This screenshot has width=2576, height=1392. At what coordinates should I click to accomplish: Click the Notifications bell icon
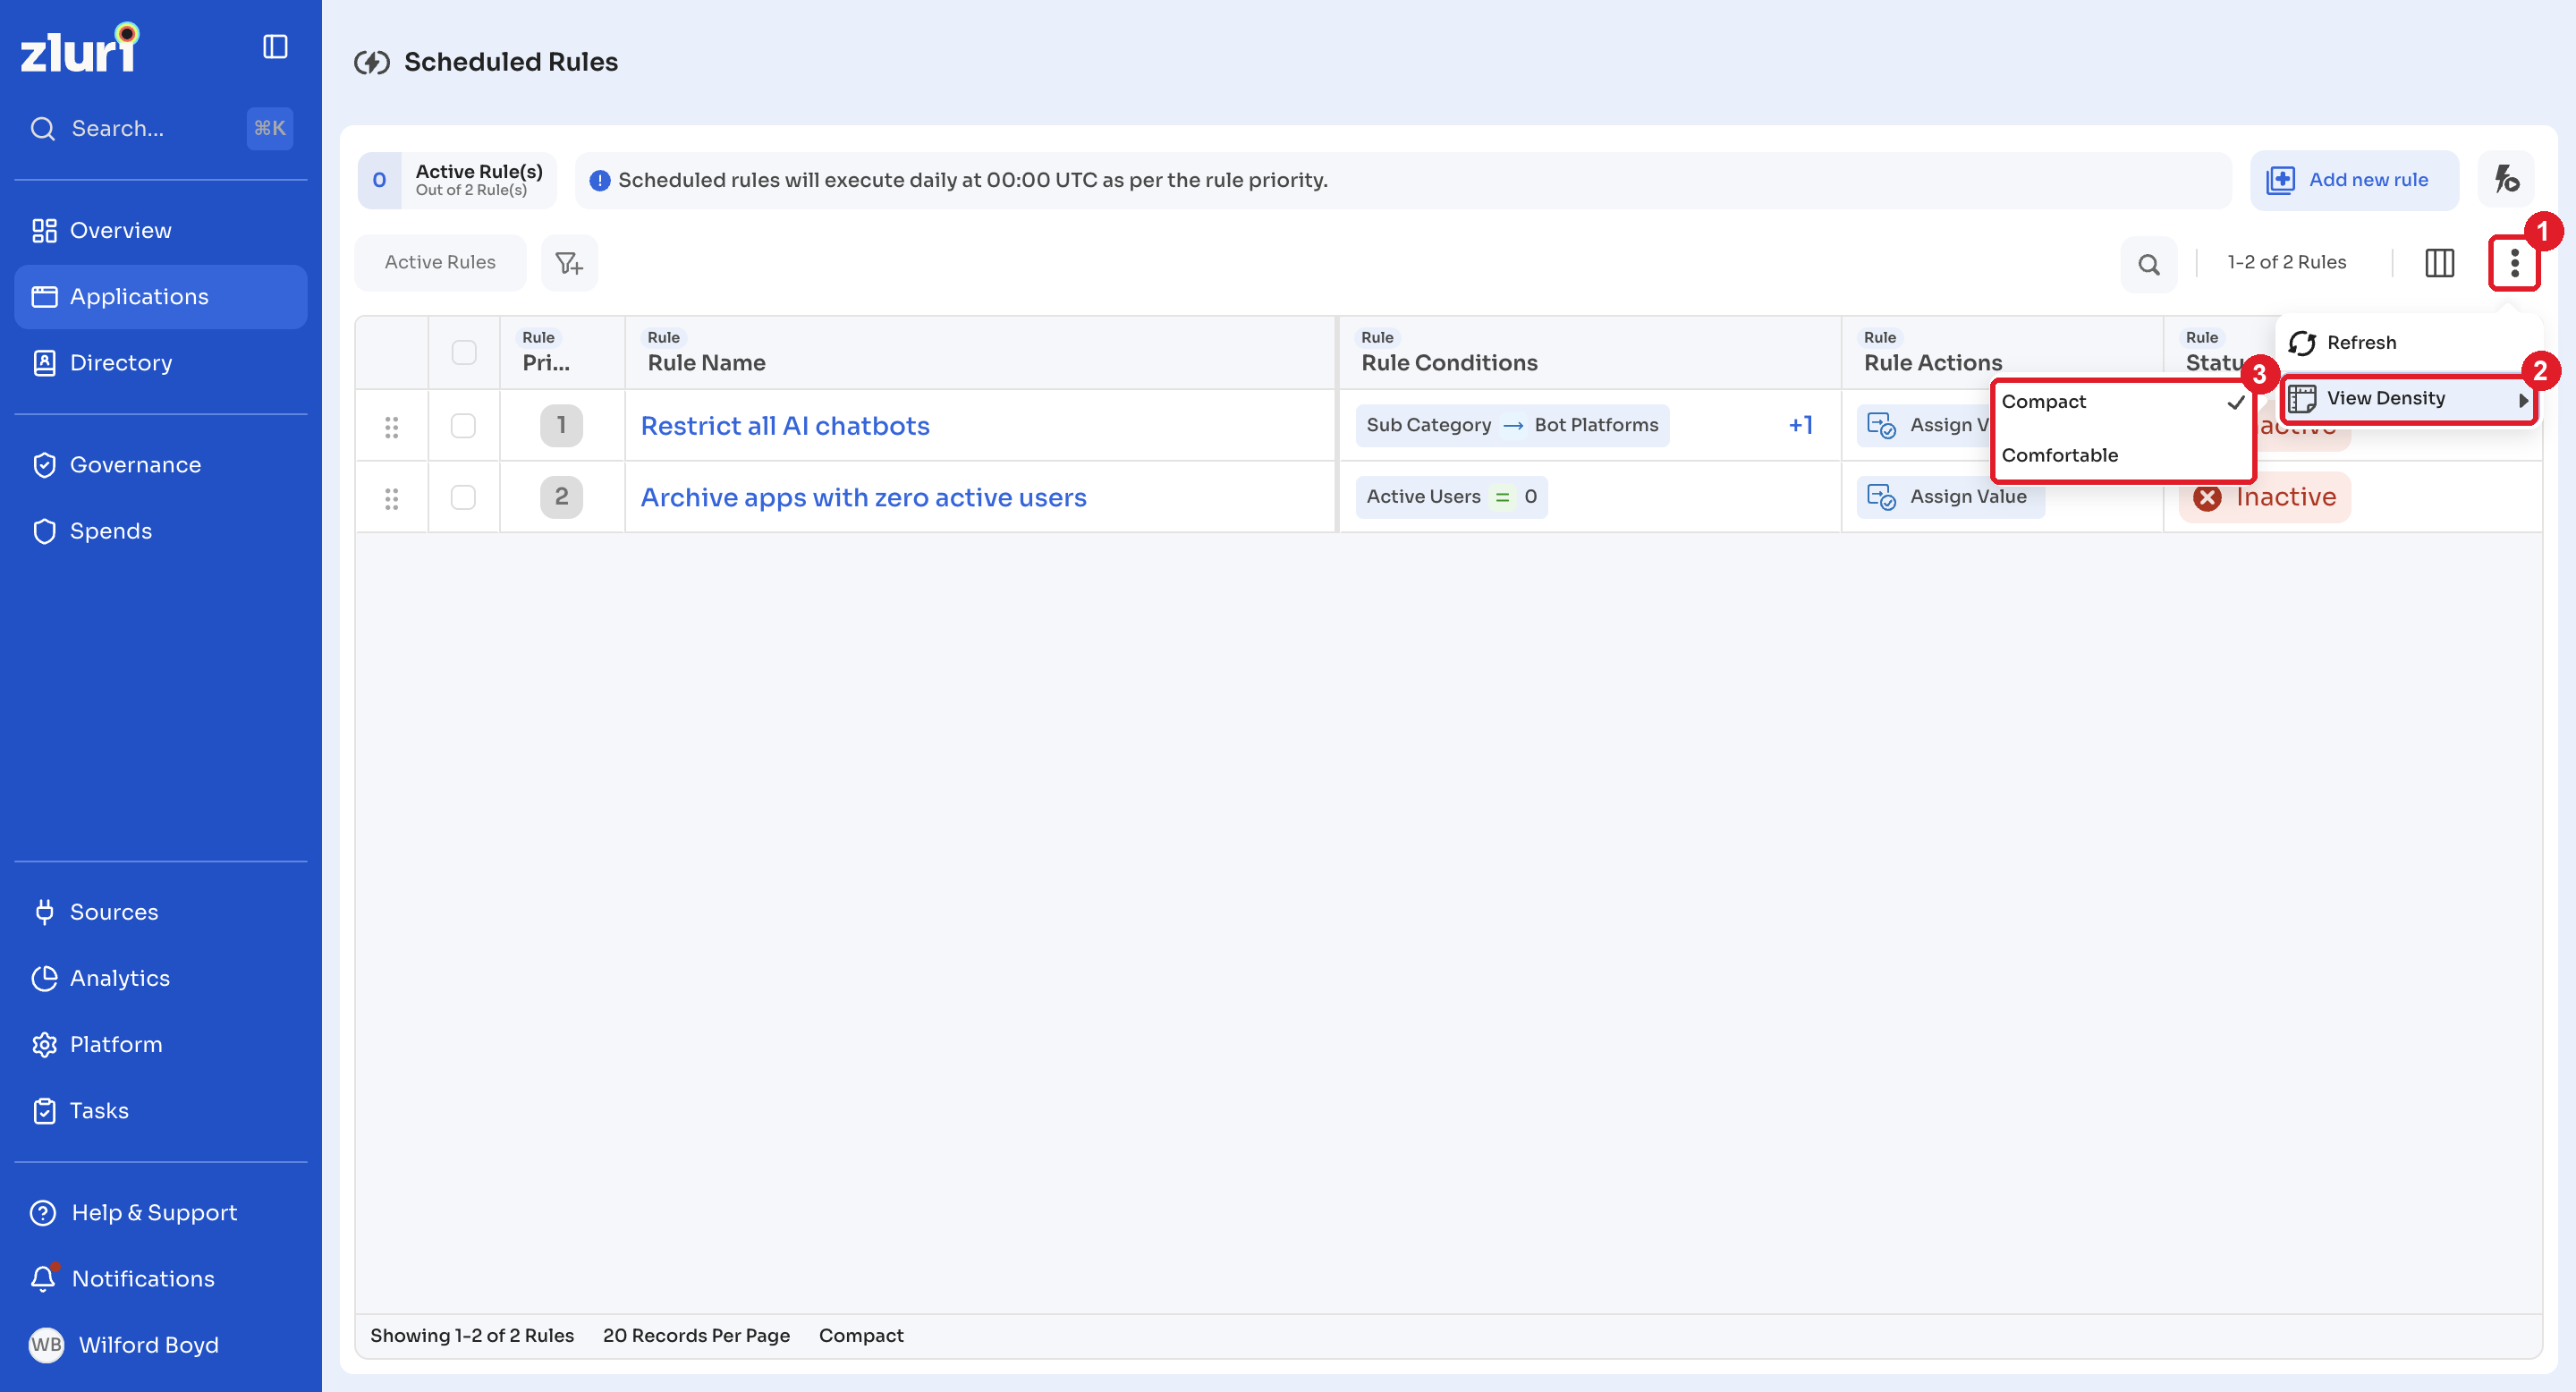click(x=43, y=1278)
